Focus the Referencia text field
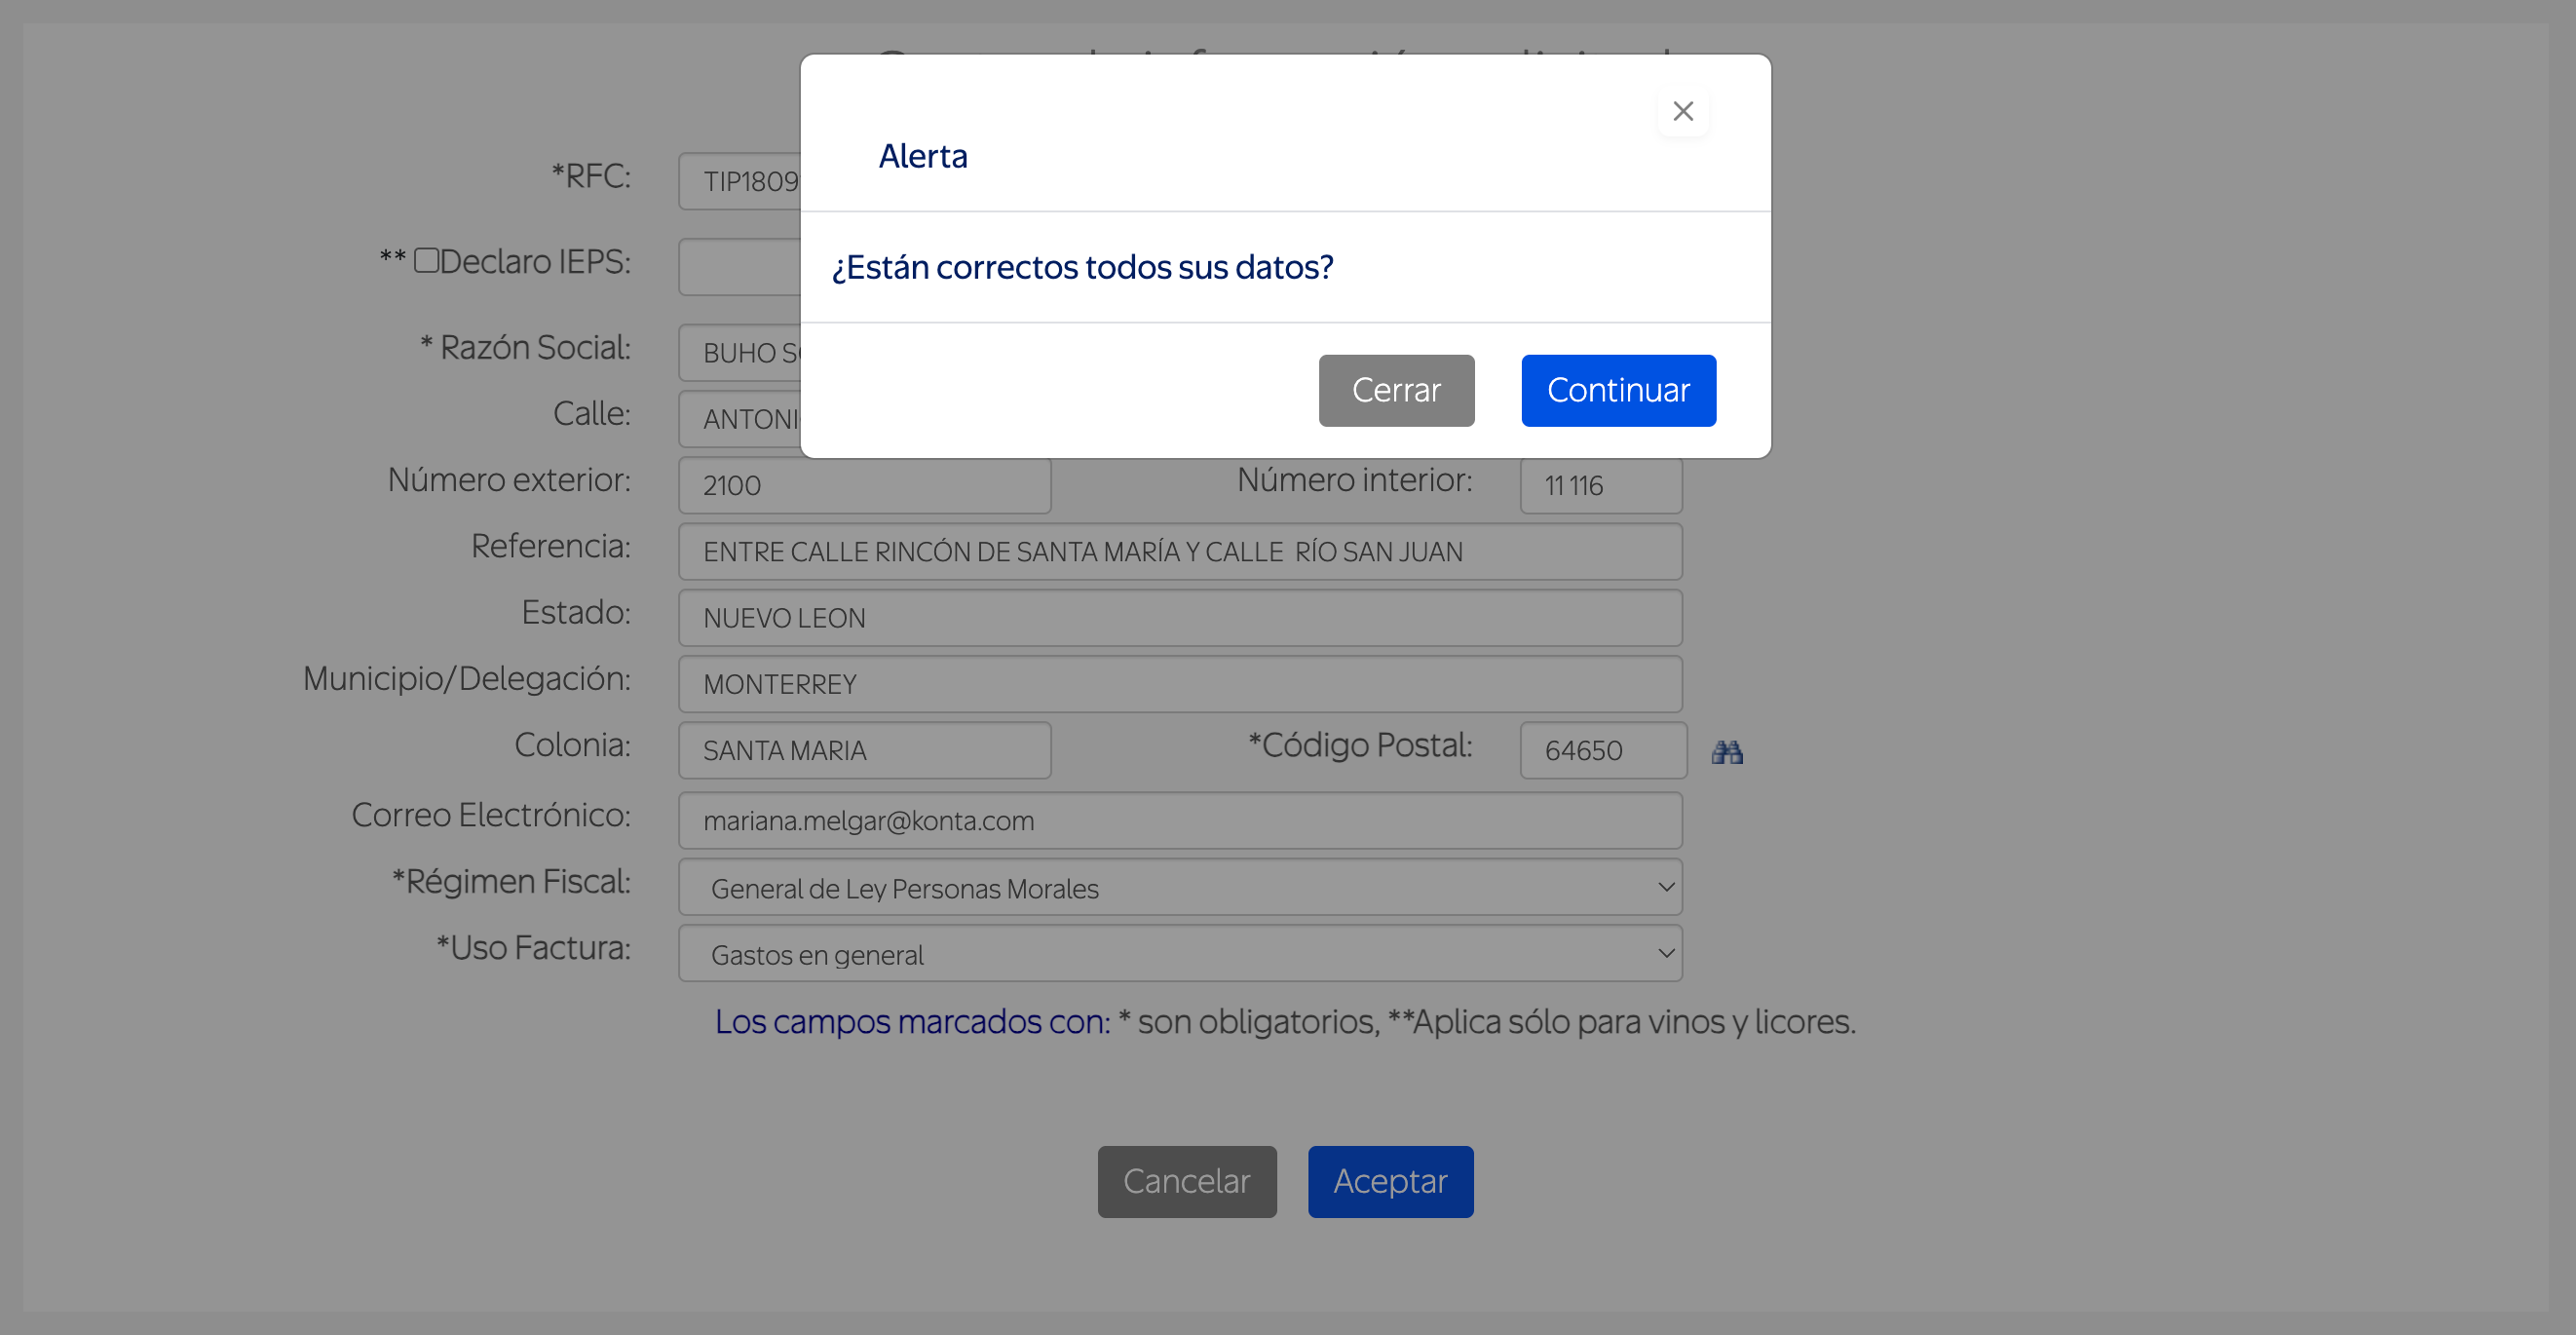The width and height of the screenshot is (2576, 1335). (x=1179, y=552)
